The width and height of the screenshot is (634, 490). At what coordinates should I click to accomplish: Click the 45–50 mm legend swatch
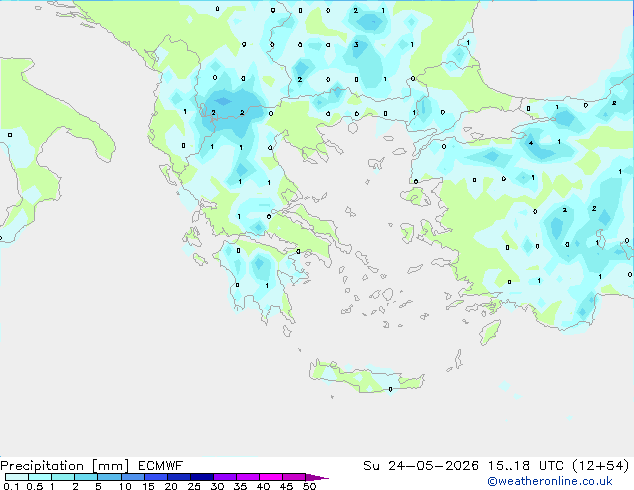pyautogui.click(x=294, y=477)
